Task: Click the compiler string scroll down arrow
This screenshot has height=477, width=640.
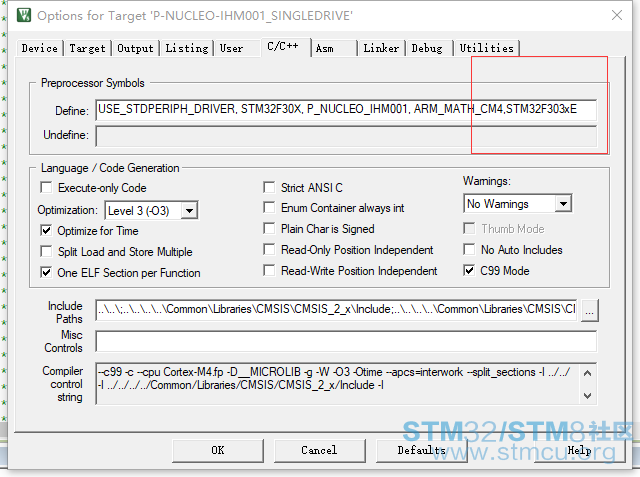Action: click(x=587, y=395)
